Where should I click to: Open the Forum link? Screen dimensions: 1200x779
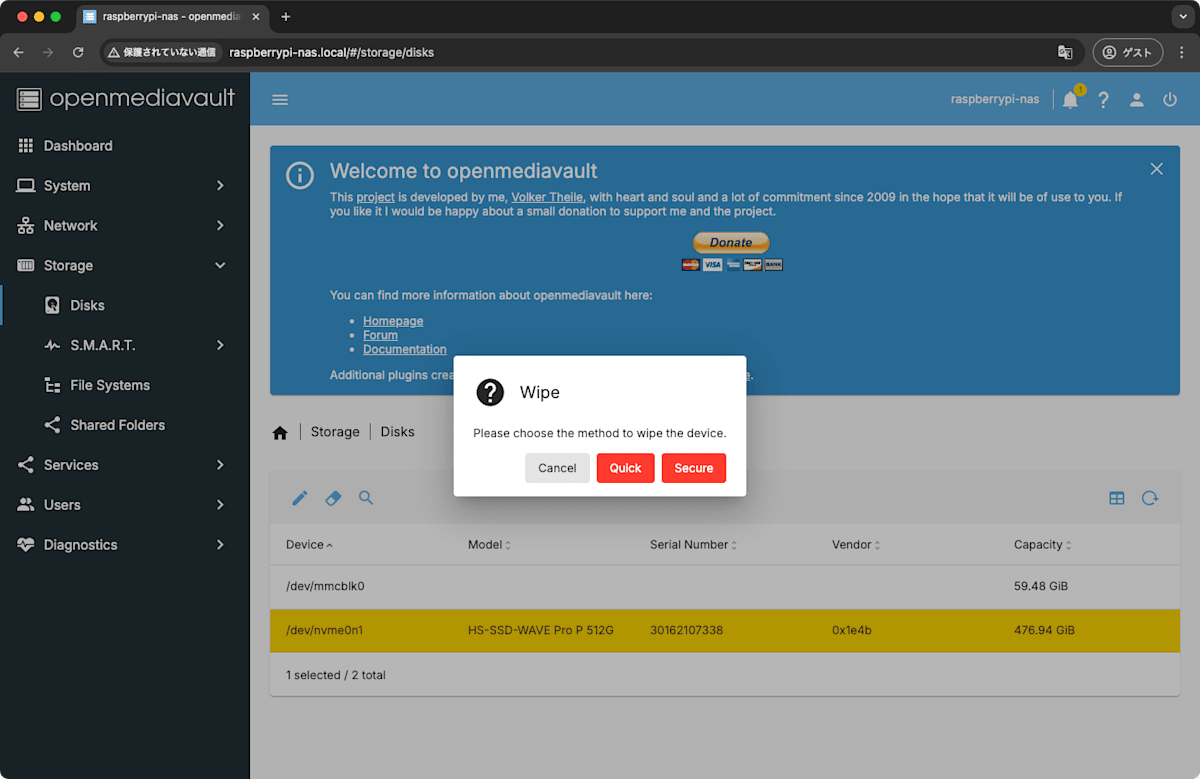point(380,335)
